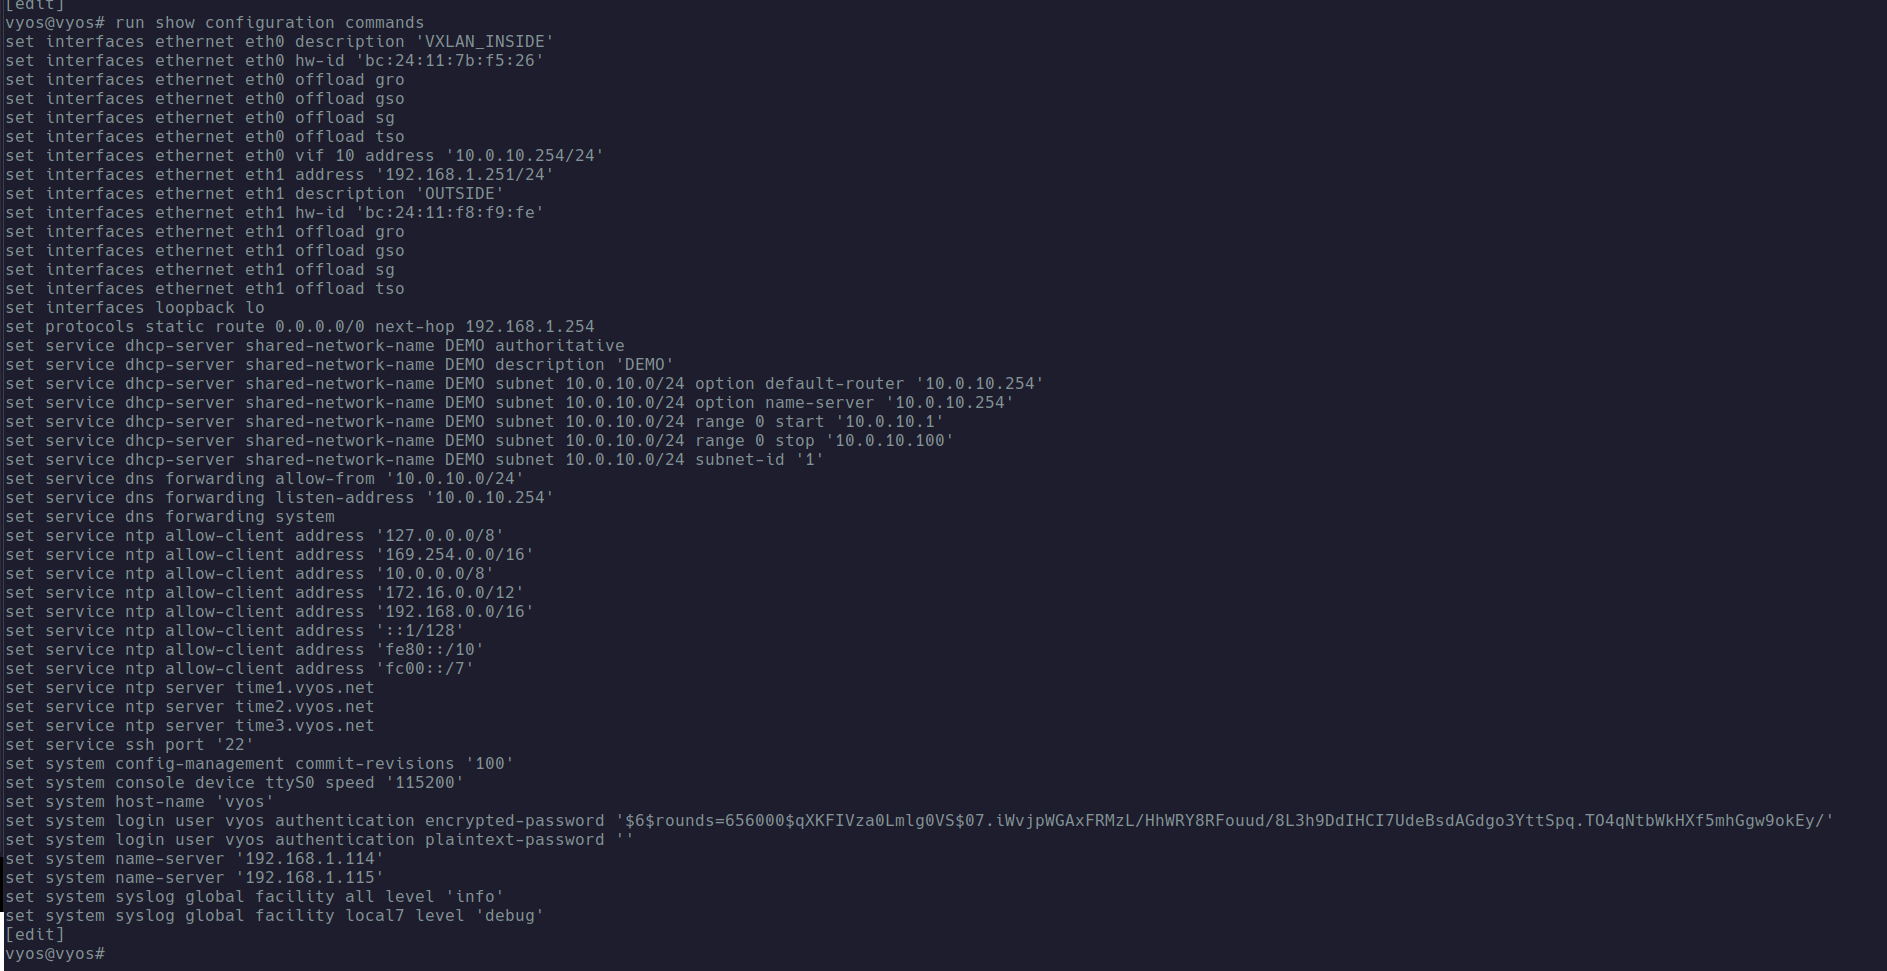Screen dimensions: 1887x971
Task: Click the 'OUTSIDE' description value
Action: pos(459,193)
